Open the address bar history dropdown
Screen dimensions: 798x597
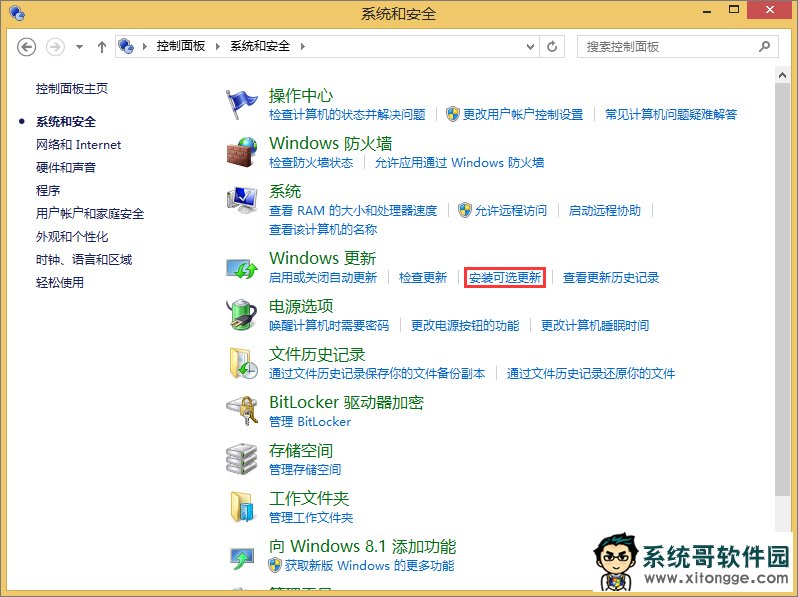point(529,46)
